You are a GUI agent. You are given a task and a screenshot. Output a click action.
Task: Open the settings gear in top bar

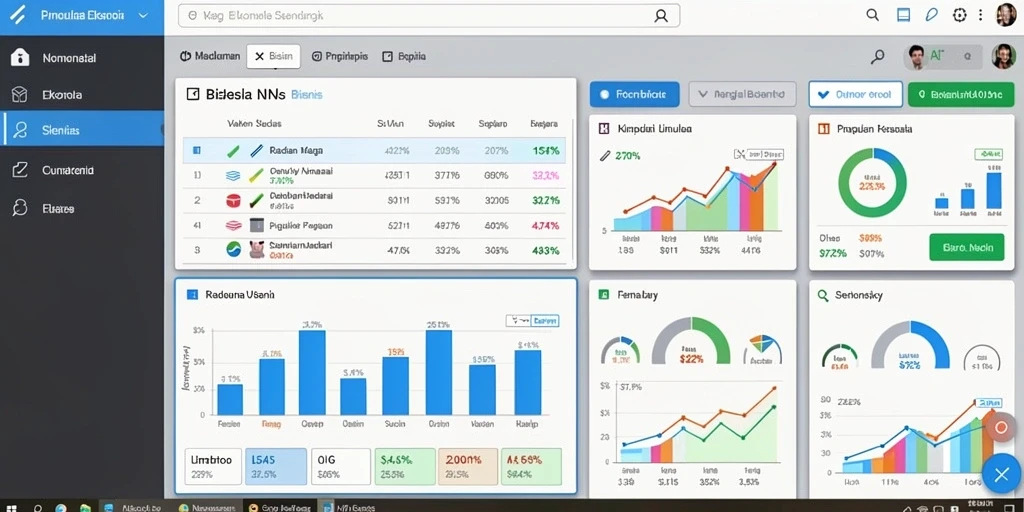pyautogui.click(x=959, y=15)
